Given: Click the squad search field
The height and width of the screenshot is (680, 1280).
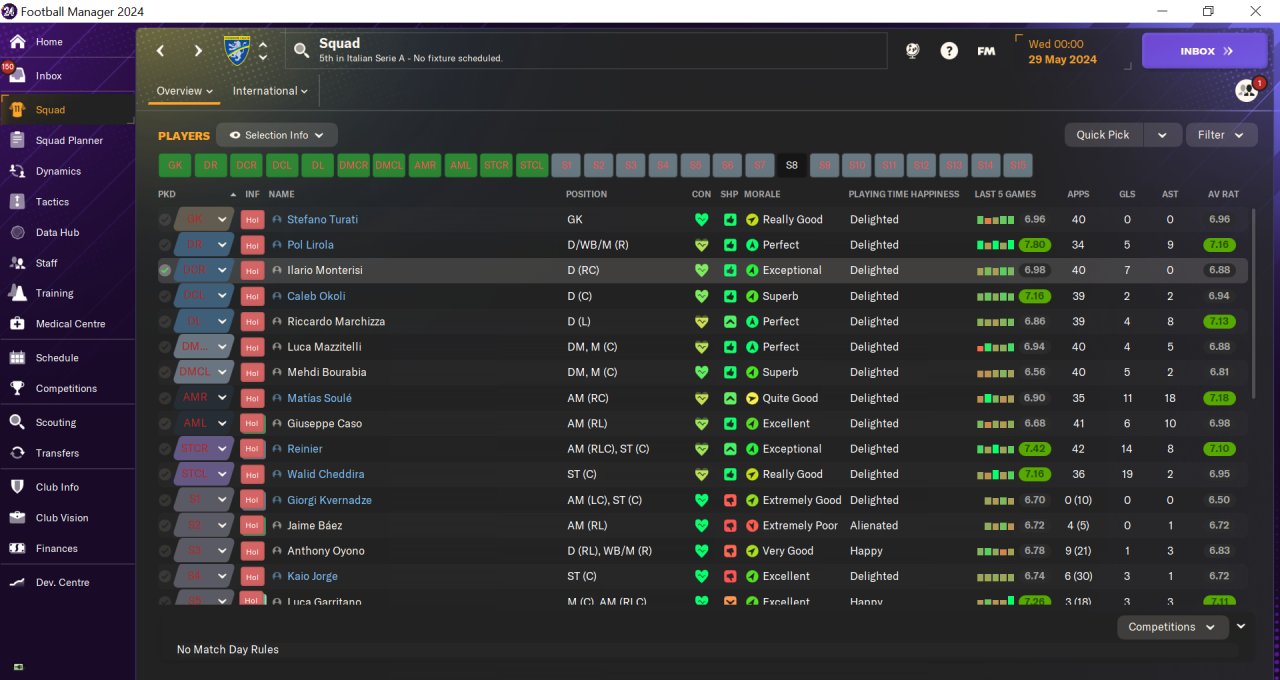Looking at the screenshot, I should coord(586,51).
